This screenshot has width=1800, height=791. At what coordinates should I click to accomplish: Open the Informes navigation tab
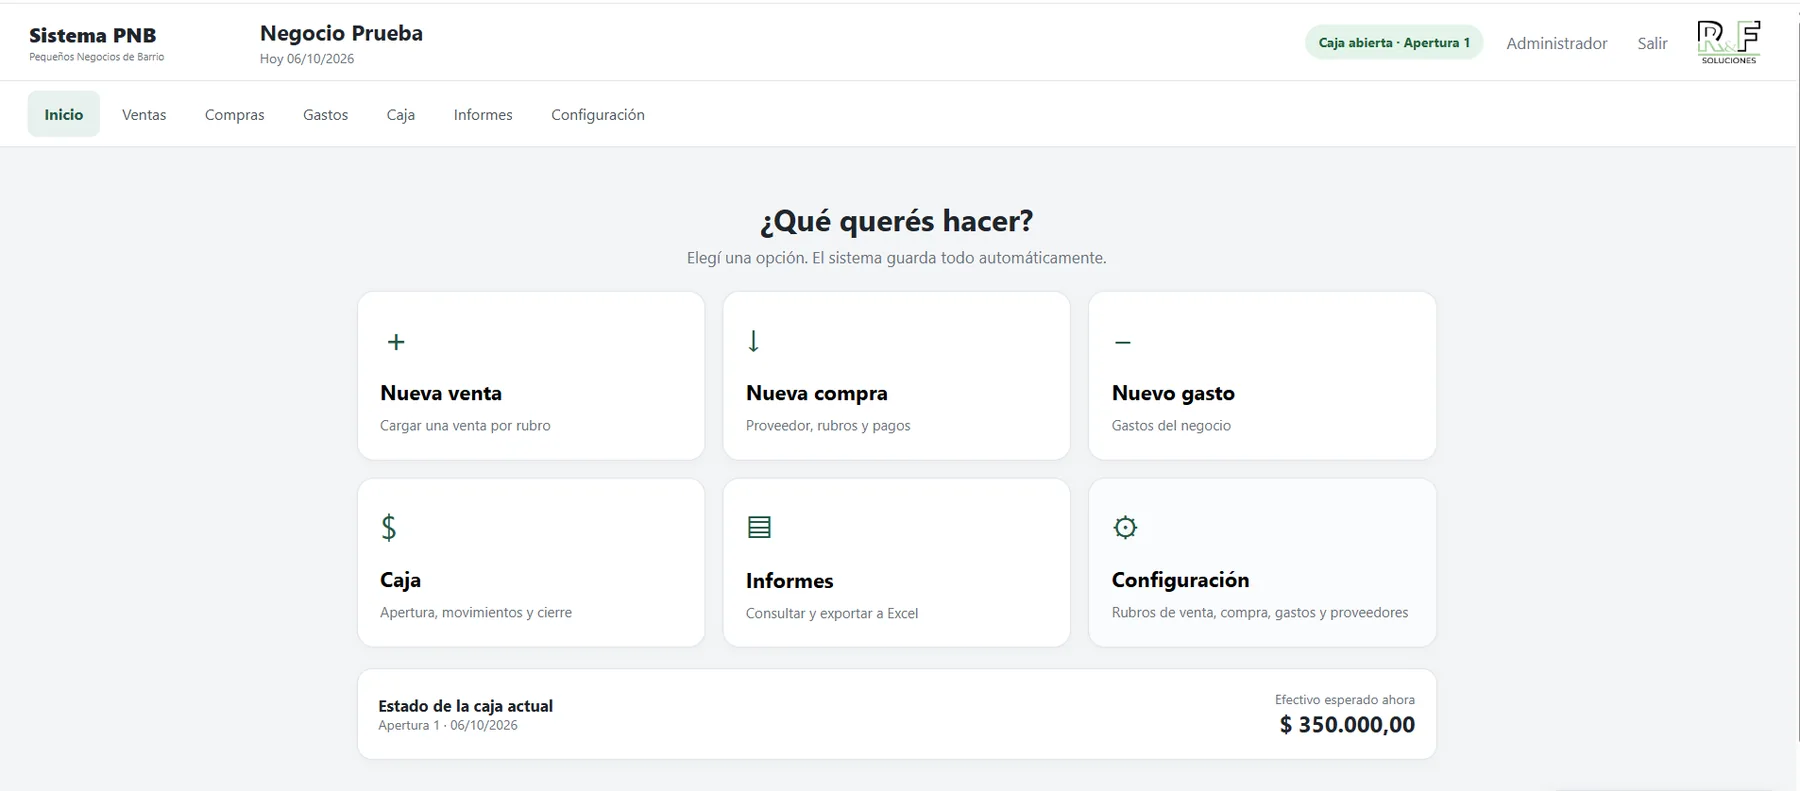point(483,114)
